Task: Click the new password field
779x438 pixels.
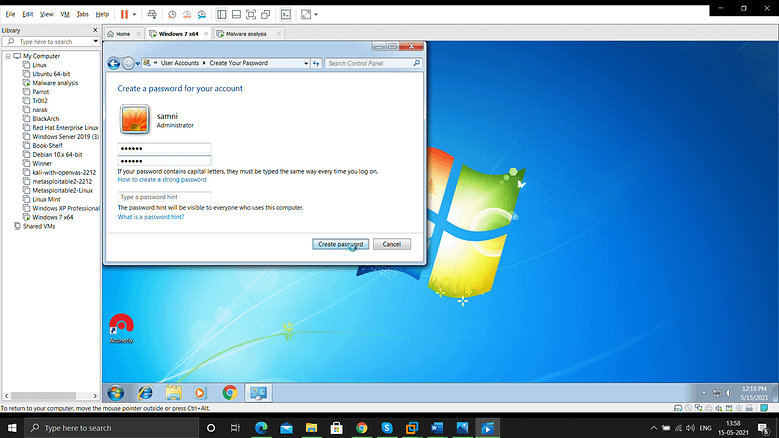Action: pyautogui.click(x=164, y=148)
